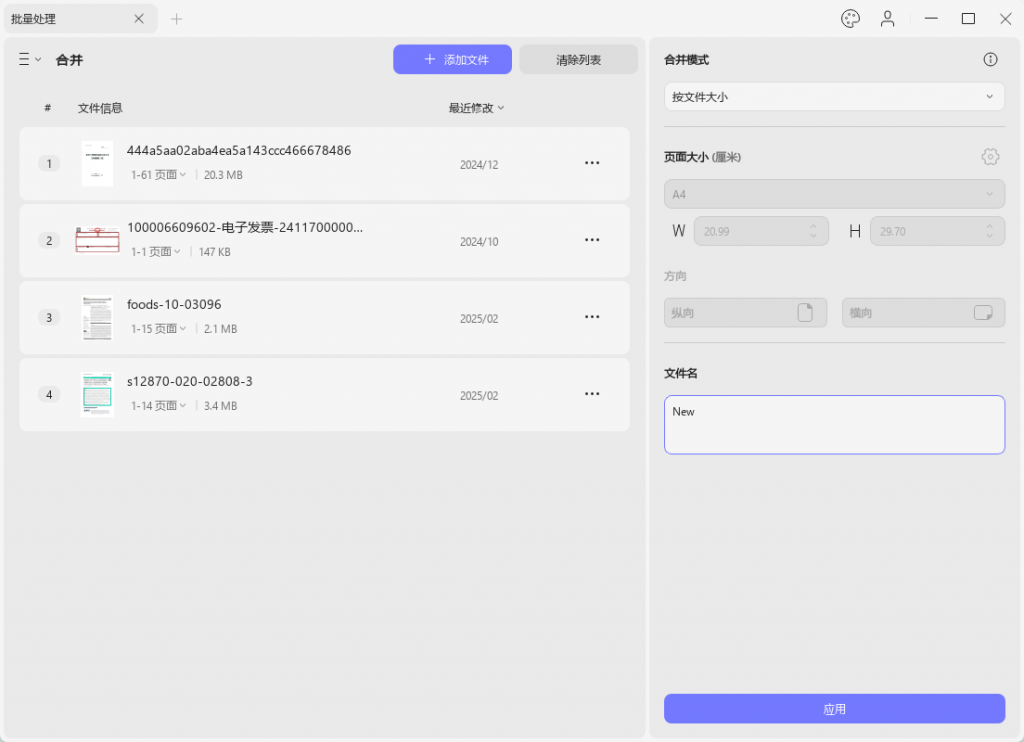Open the theme palette icon
Viewport: 1024px width, 742px height.
click(850, 19)
